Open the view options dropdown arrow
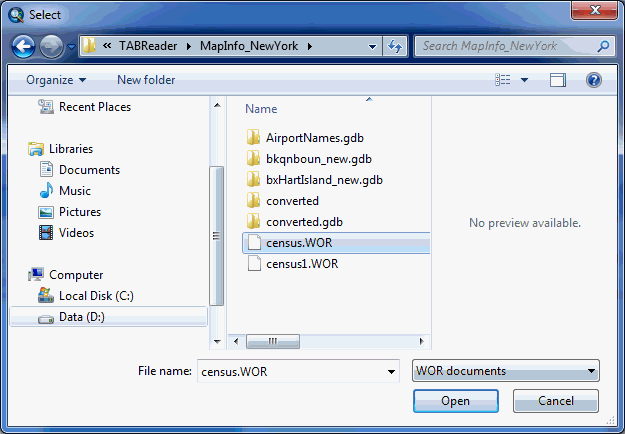Screen dimensions: 625x434 point(525,80)
